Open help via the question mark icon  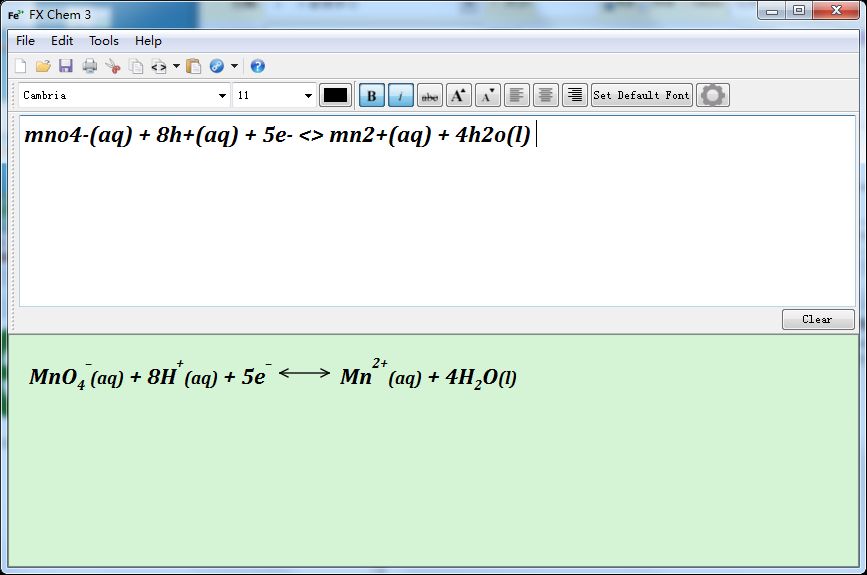(x=257, y=67)
